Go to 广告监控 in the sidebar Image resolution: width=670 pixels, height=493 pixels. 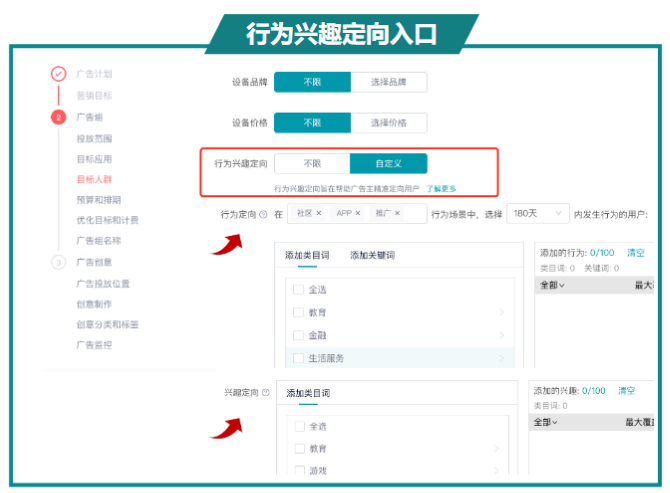94,345
